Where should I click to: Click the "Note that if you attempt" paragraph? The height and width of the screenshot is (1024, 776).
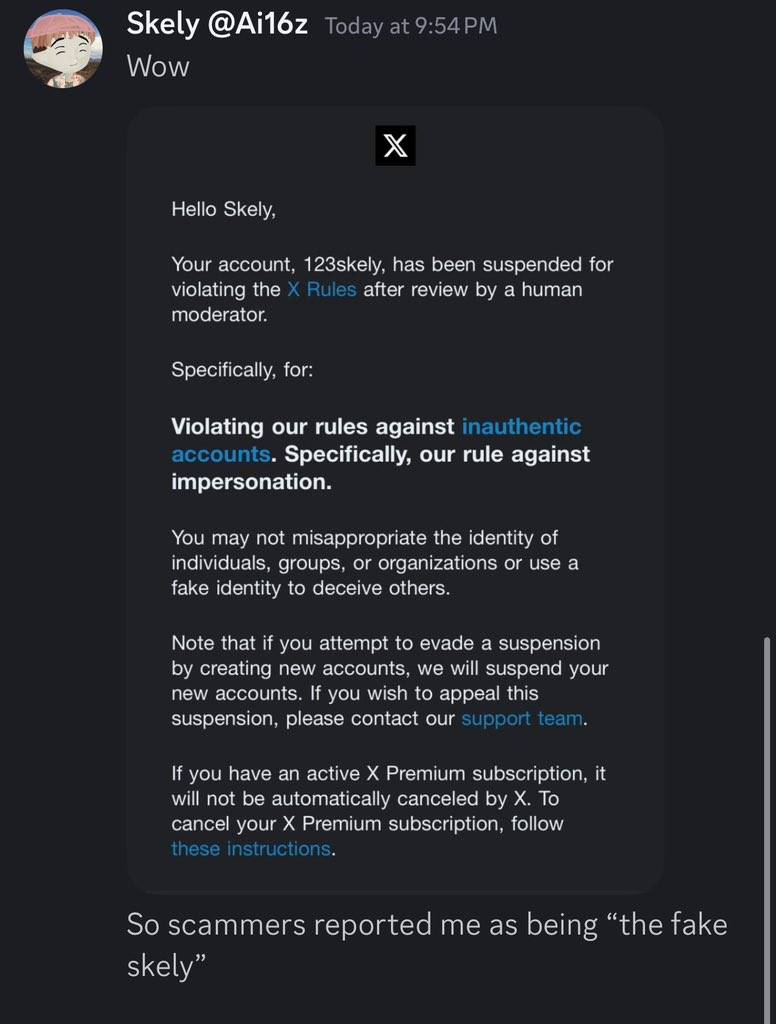pyautogui.click(x=389, y=680)
